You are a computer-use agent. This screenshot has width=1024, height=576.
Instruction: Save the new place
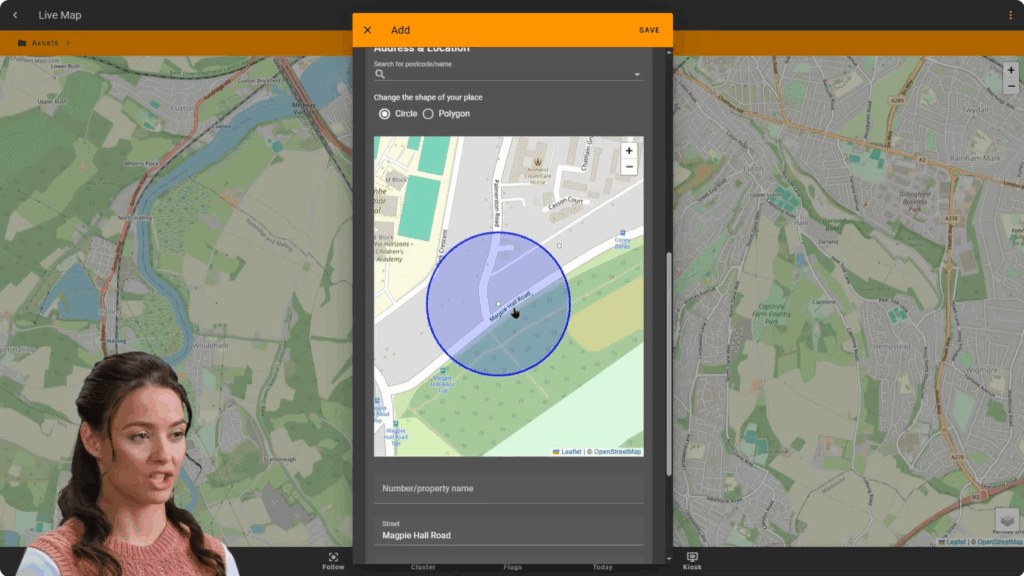[649, 30]
